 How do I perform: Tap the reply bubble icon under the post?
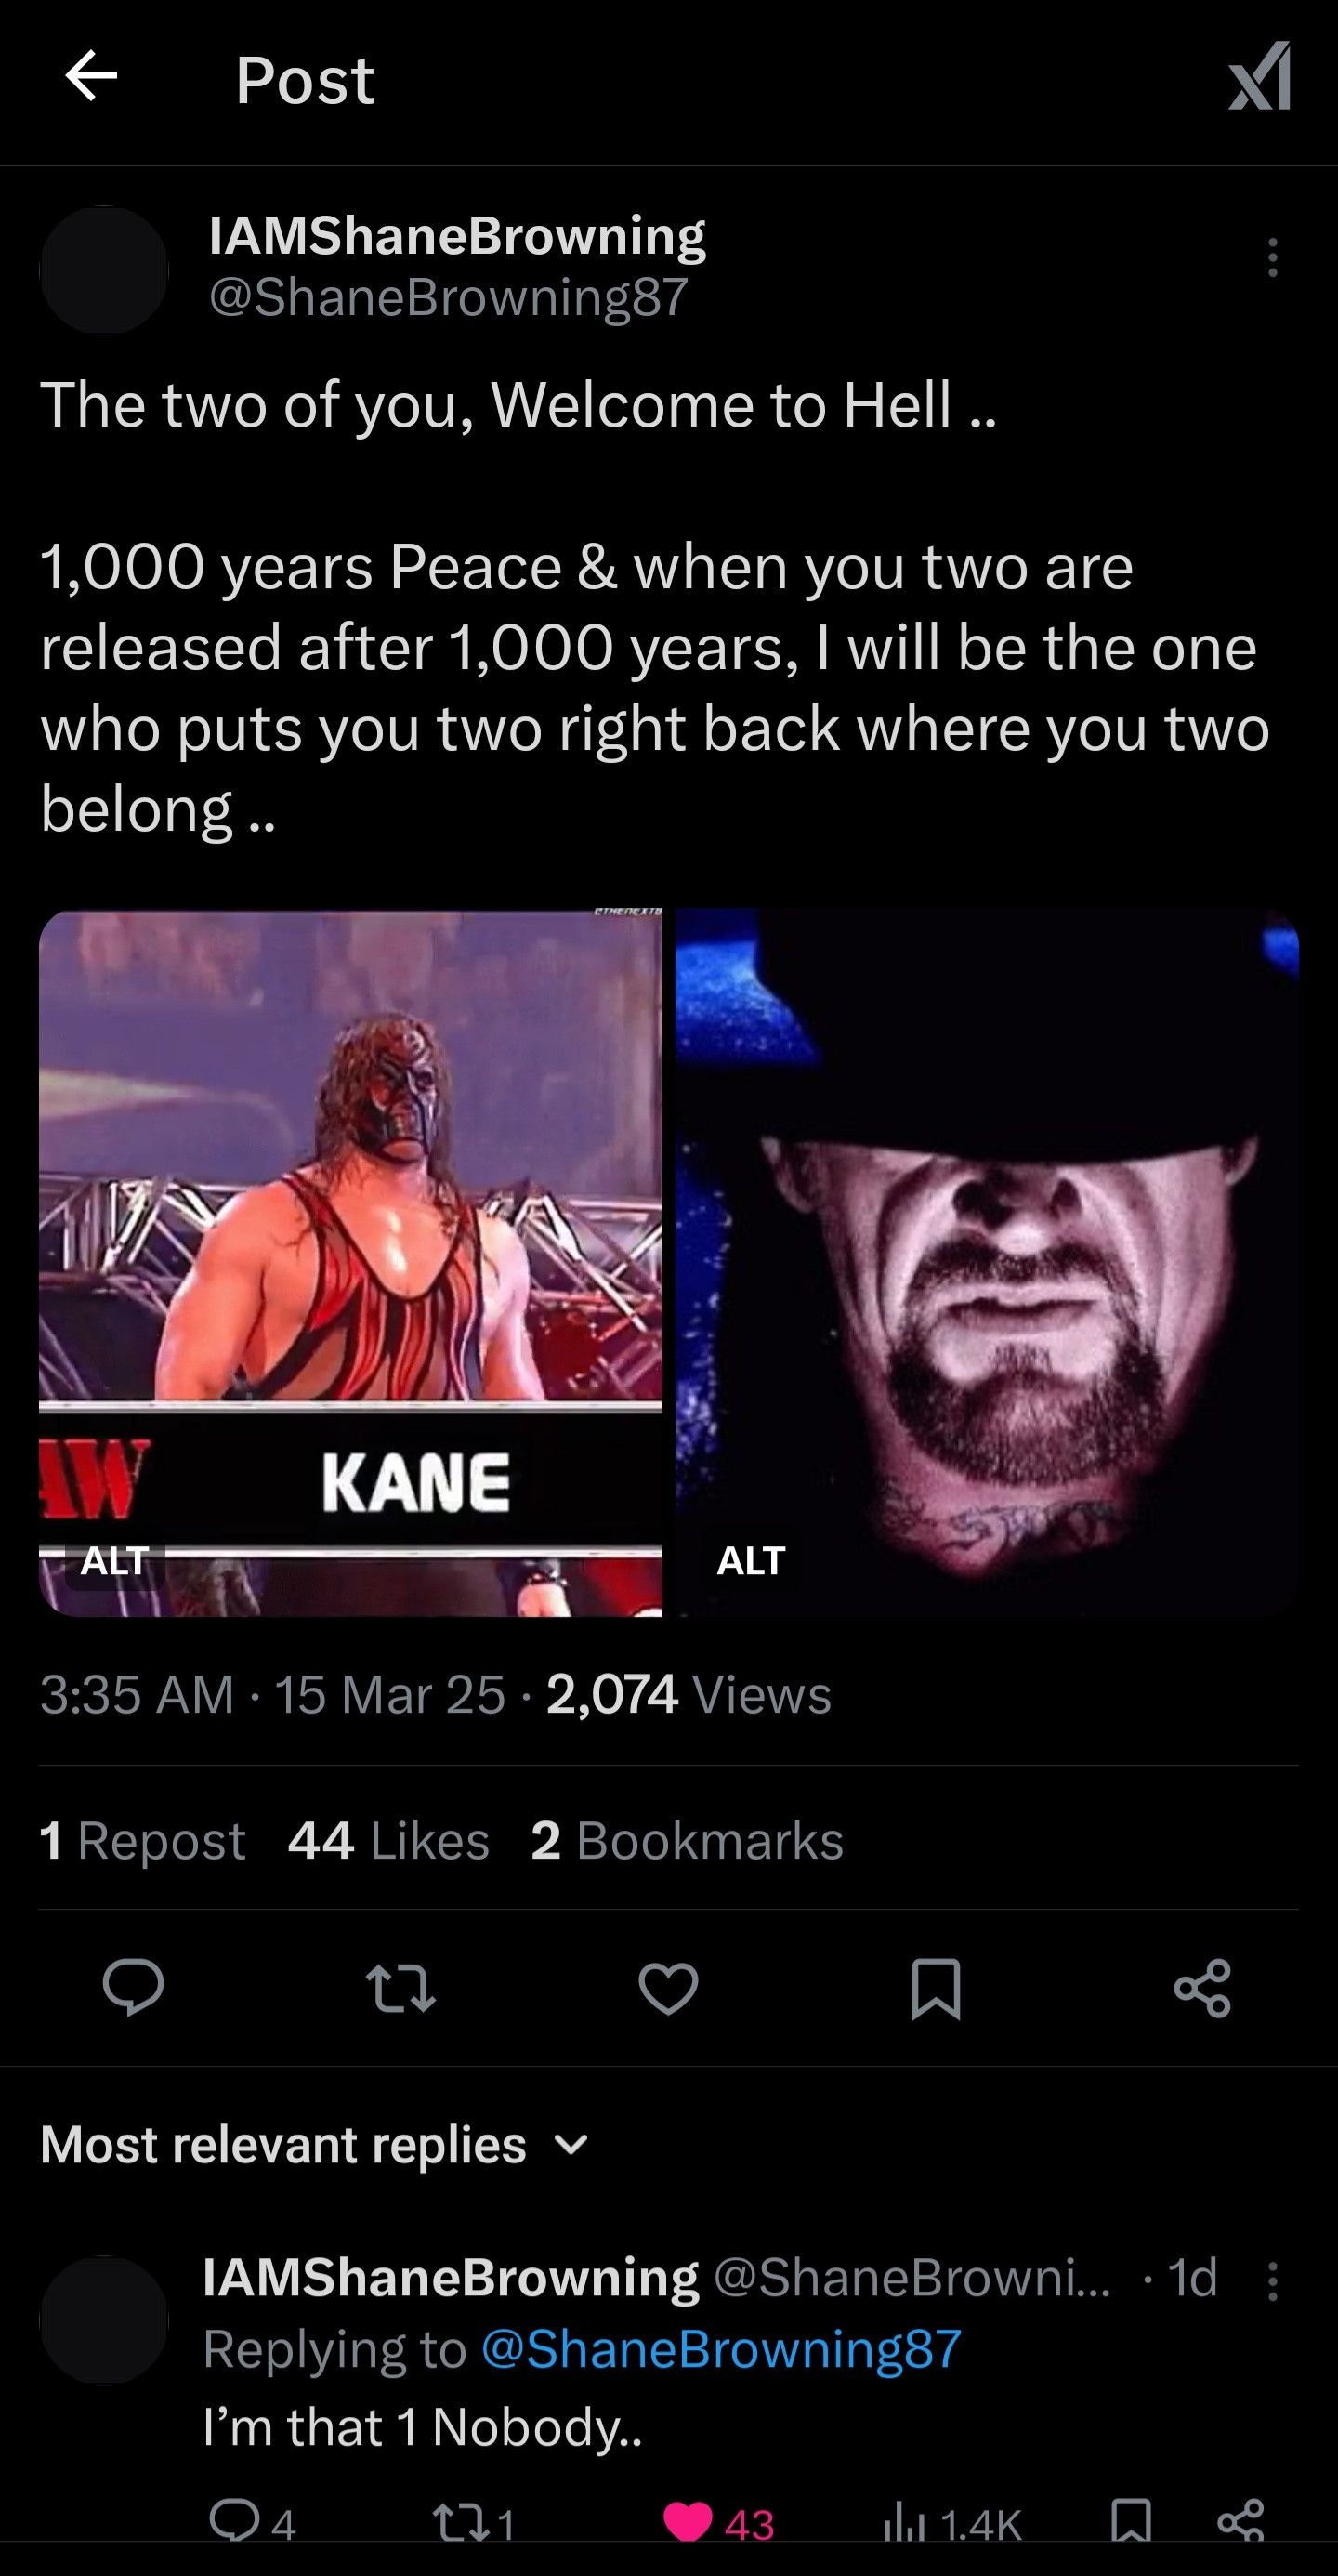pyautogui.click(x=133, y=1986)
